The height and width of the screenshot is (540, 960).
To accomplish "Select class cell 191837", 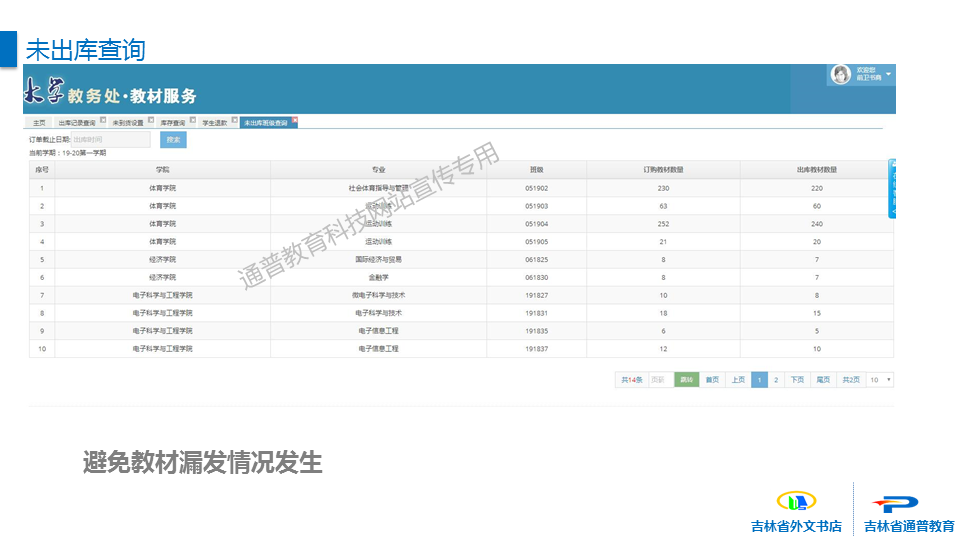I will point(536,348).
